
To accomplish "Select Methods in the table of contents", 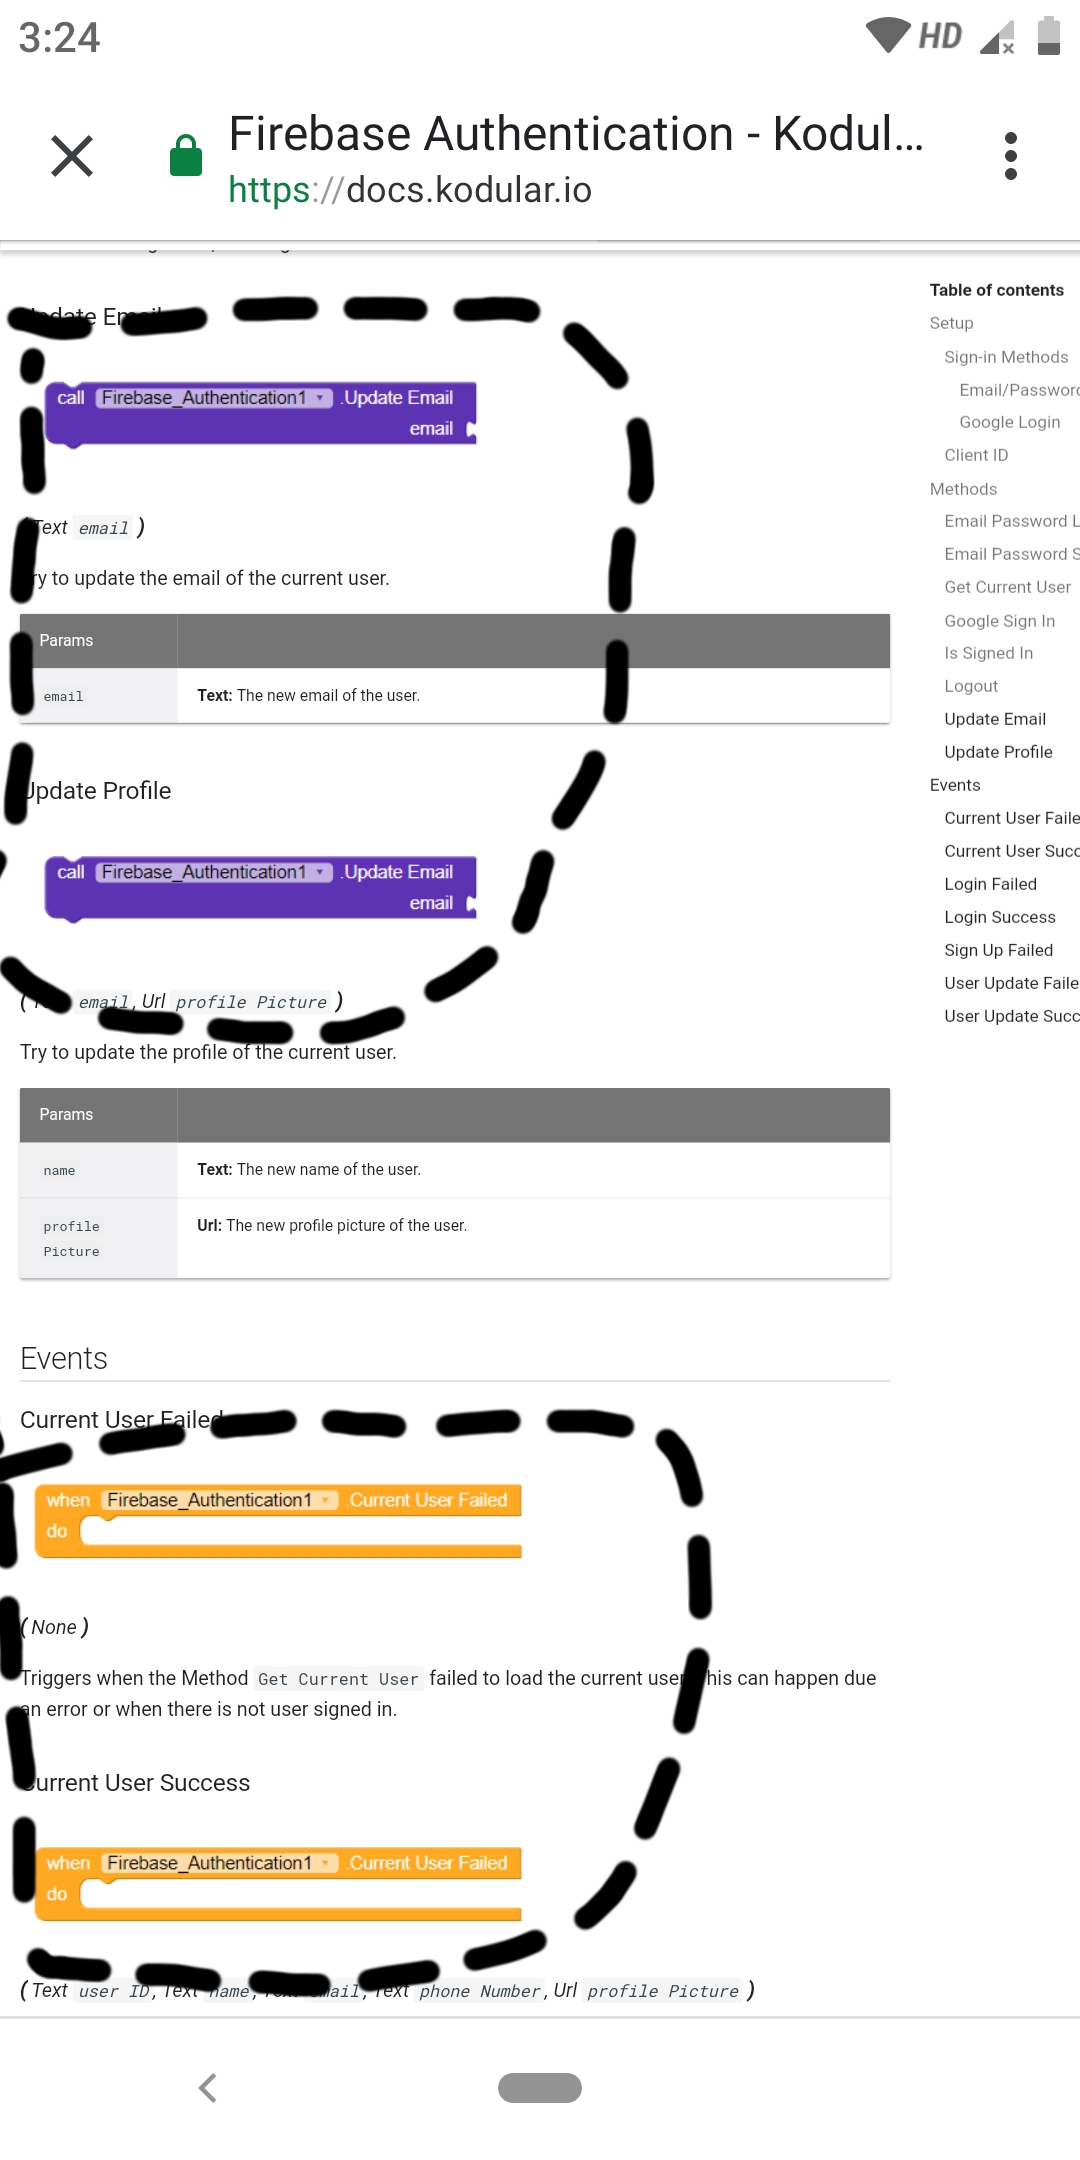I will 963,489.
